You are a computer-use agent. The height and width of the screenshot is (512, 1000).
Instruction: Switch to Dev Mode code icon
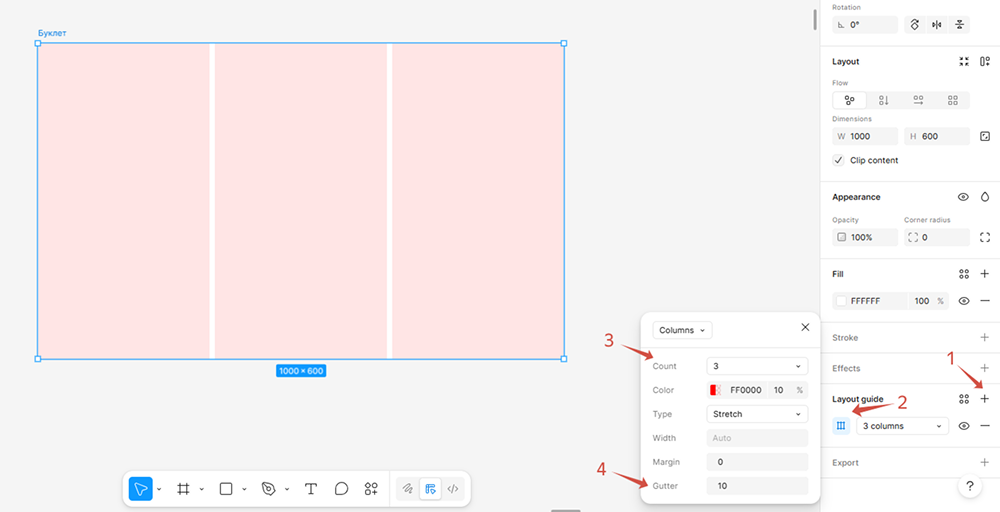453,489
